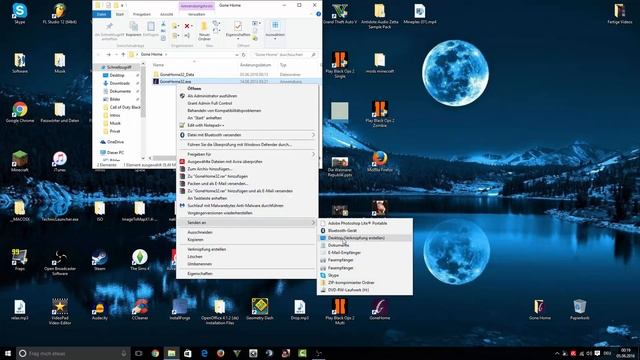Open the Geometry Dash desktop shortcut

coord(260,309)
